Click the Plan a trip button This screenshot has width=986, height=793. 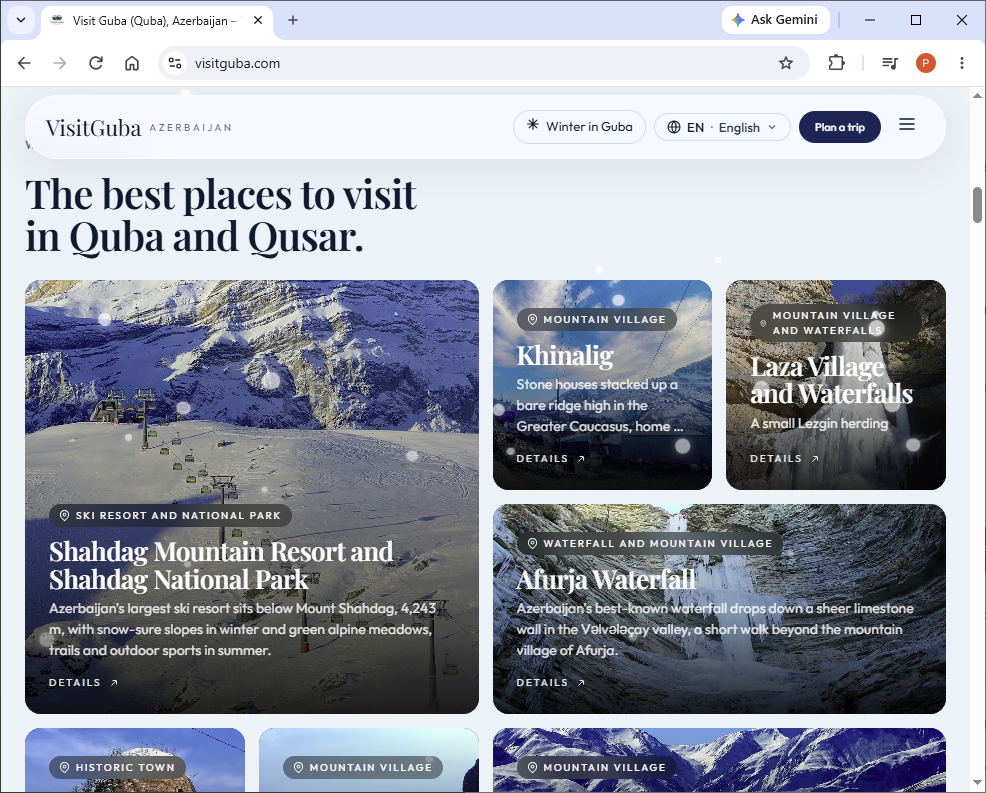click(x=839, y=127)
